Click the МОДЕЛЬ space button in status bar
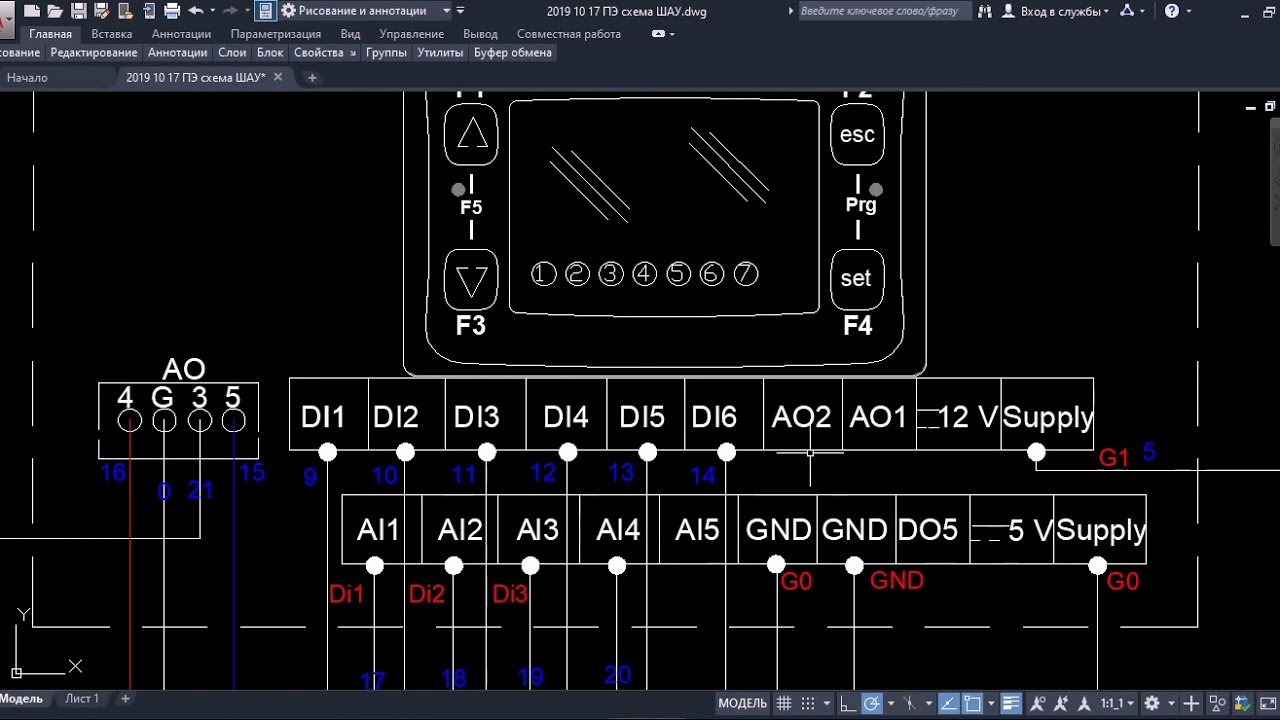 coord(743,703)
